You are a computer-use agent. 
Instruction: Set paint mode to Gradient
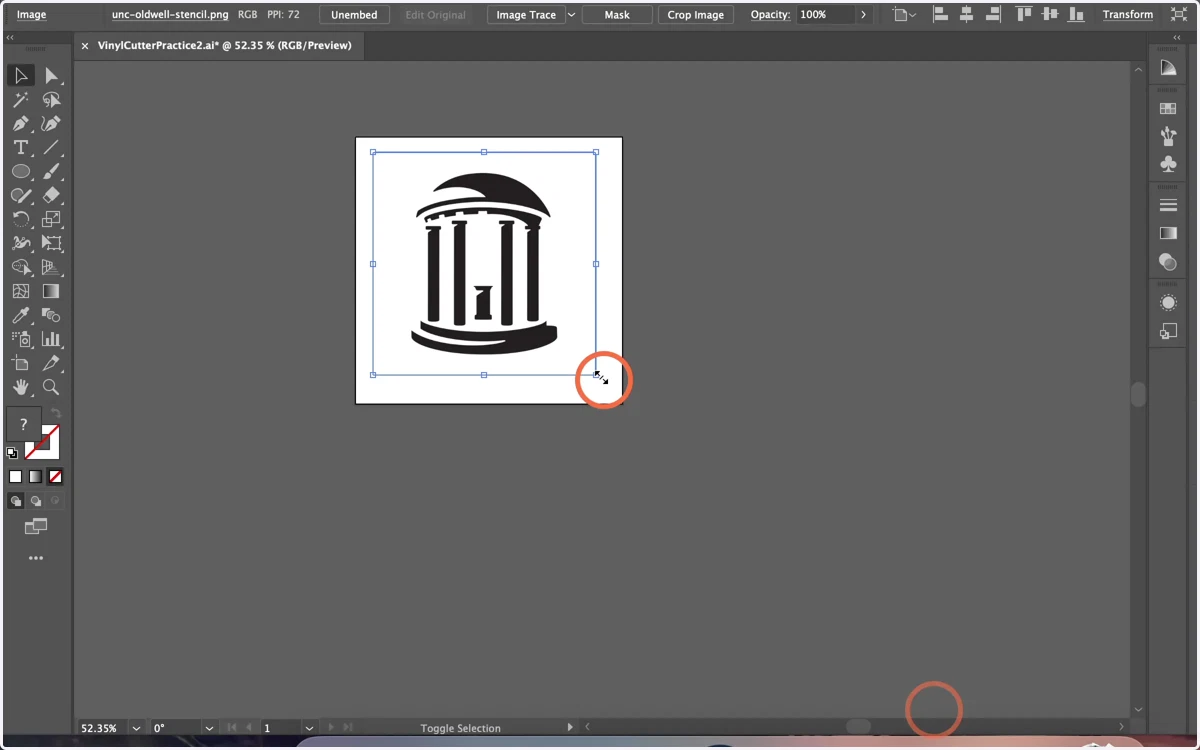point(35,477)
